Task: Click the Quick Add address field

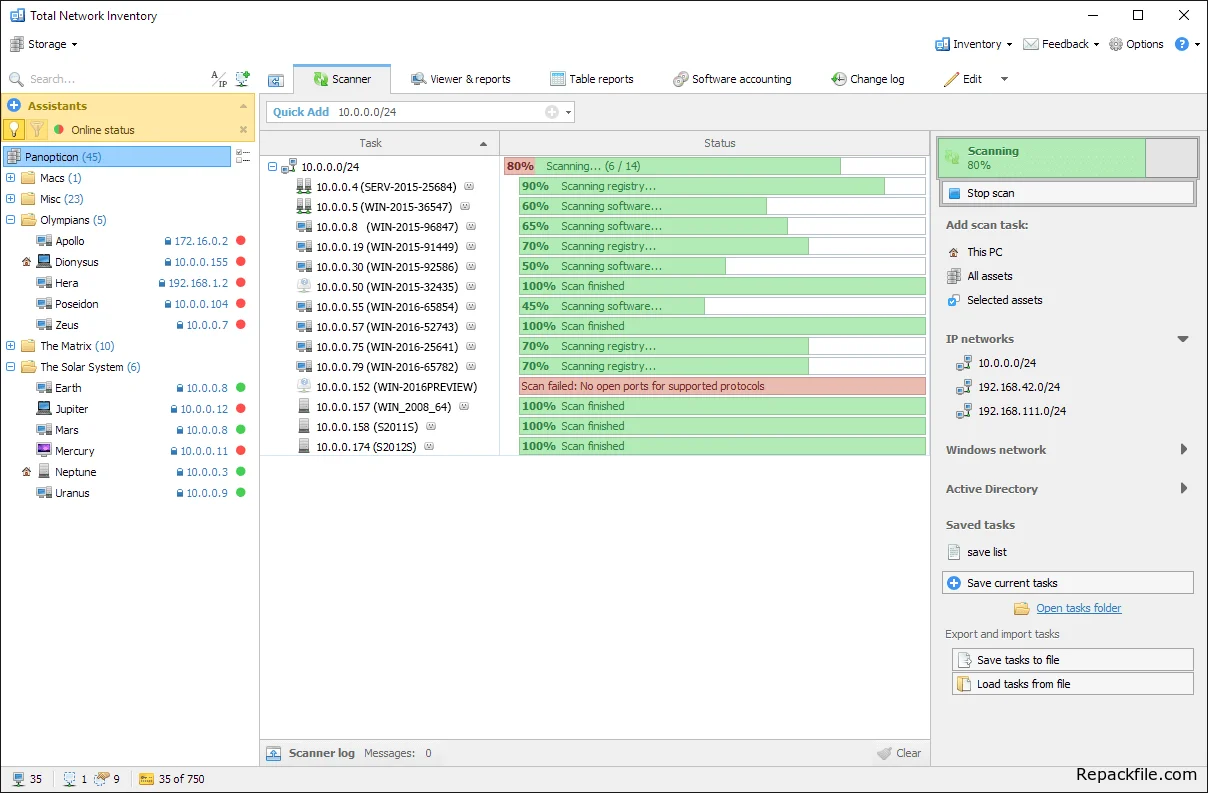Action: (420, 112)
